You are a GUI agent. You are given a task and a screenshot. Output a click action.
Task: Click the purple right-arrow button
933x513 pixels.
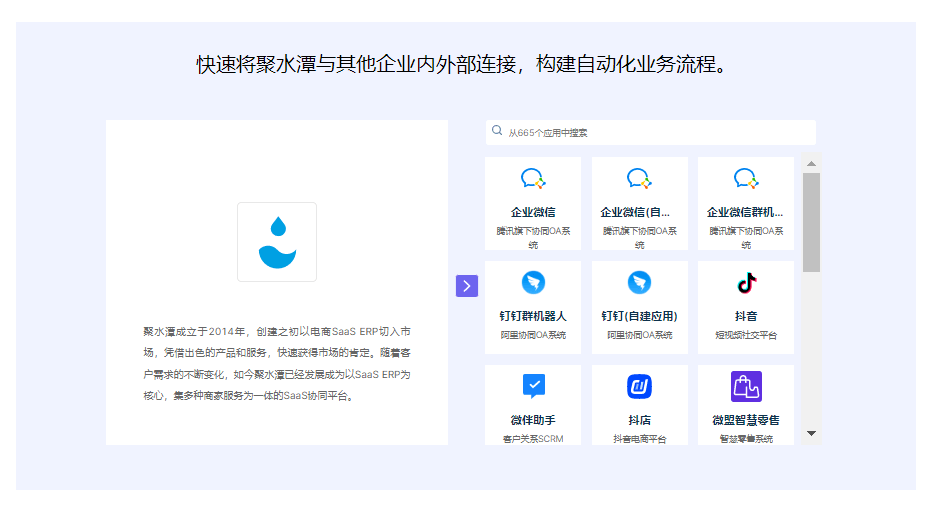(x=467, y=286)
